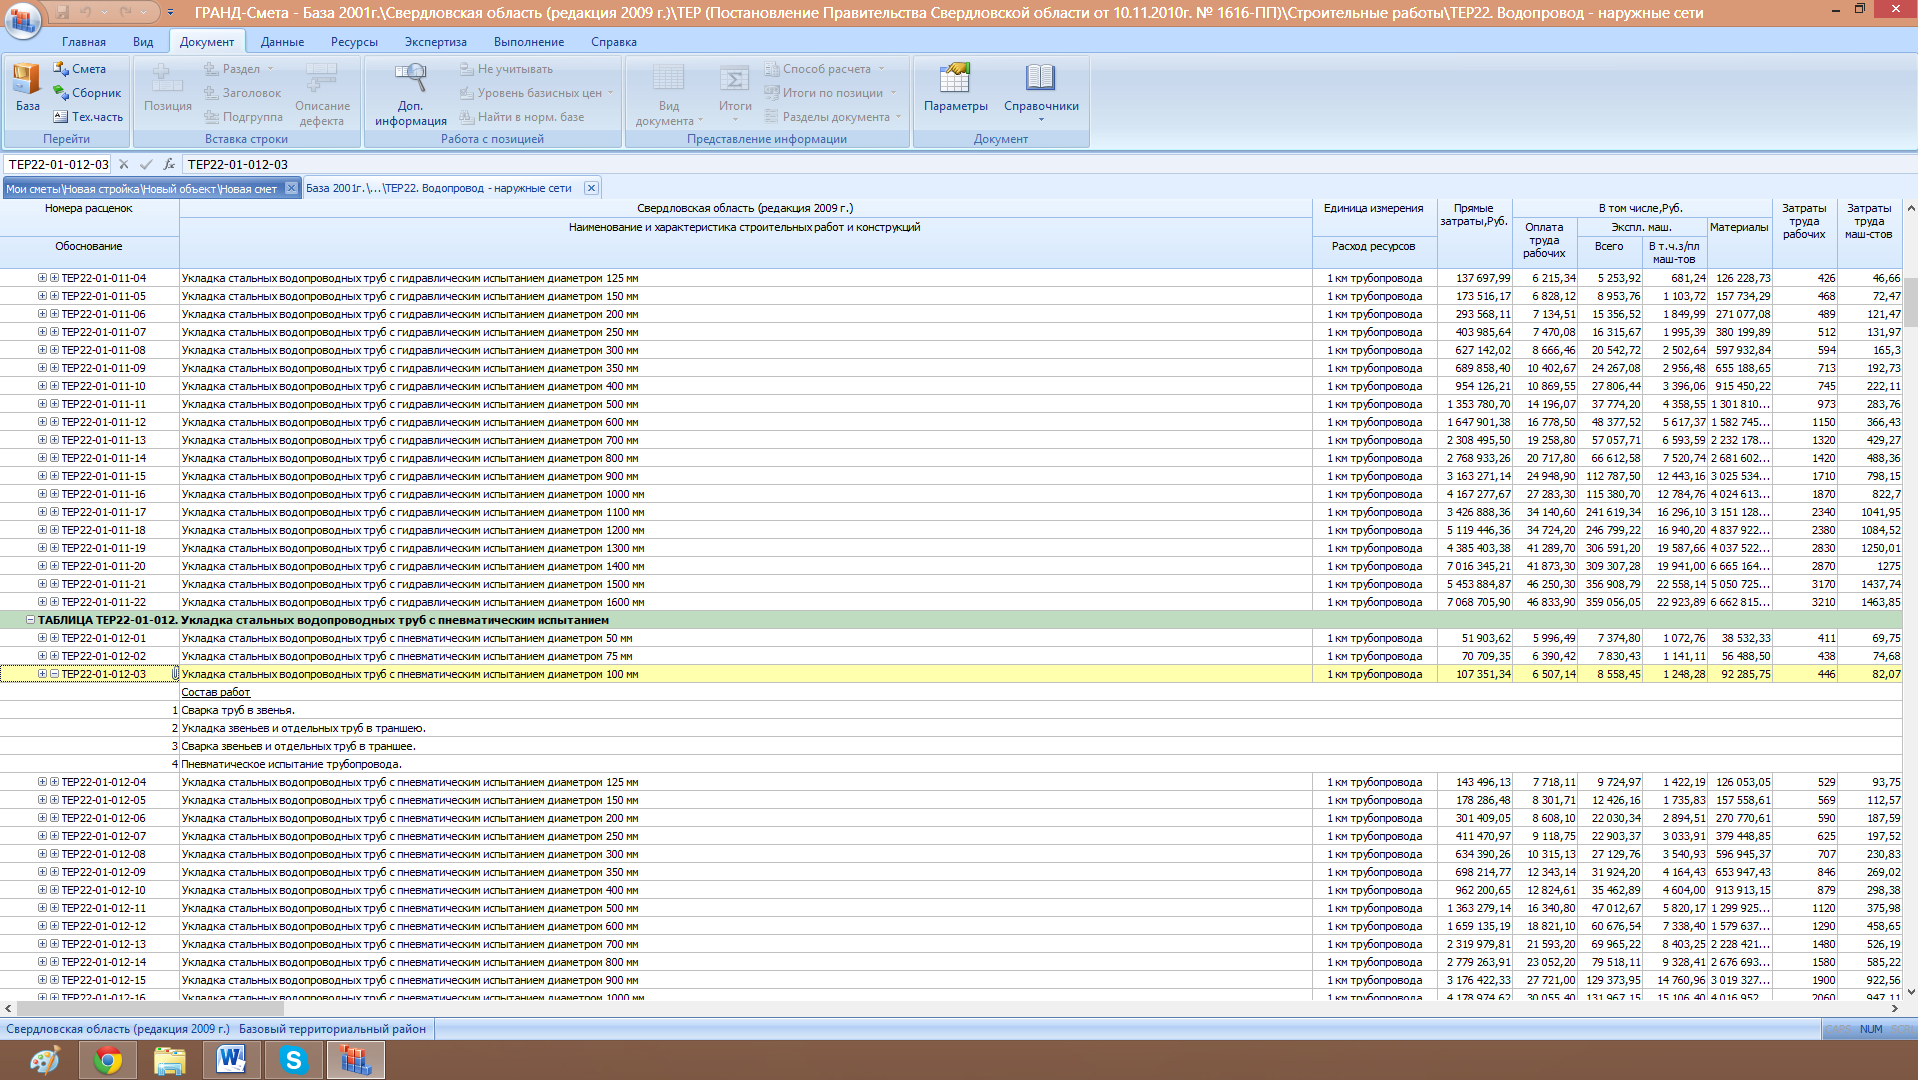Open the Смета navigation item
1918x1080 pixels.
[x=80, y=69]
